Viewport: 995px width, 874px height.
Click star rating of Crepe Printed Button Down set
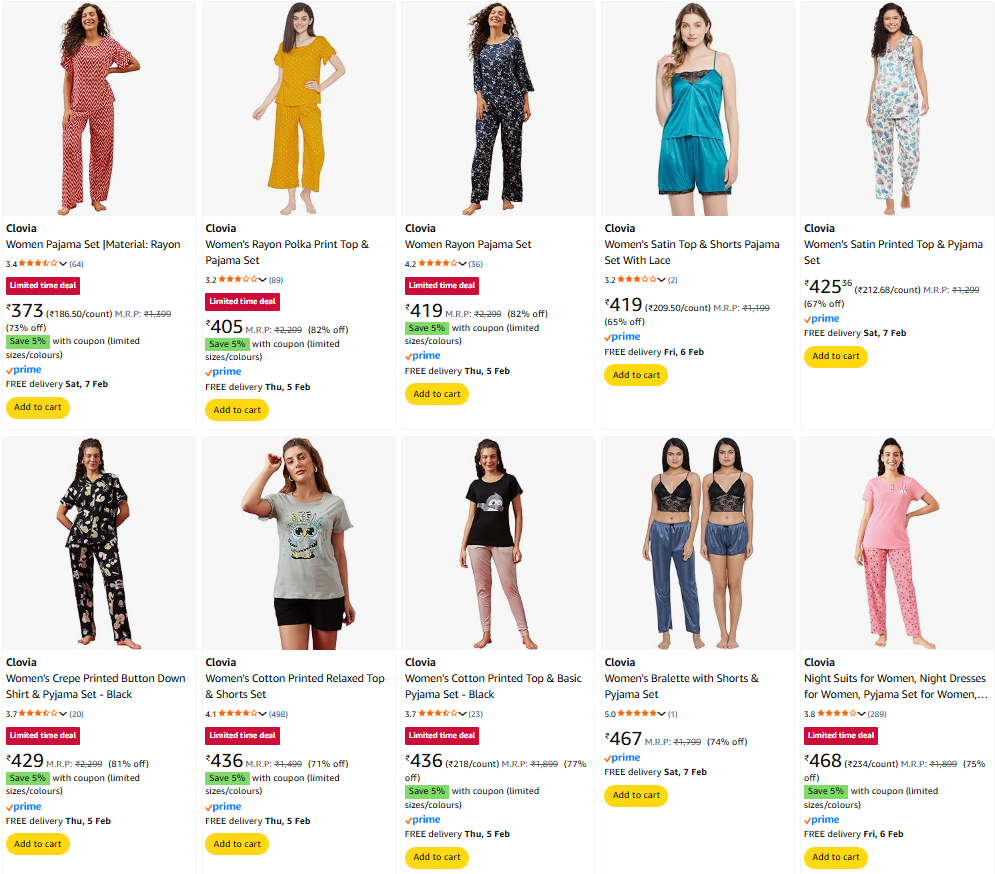point(39,714)
